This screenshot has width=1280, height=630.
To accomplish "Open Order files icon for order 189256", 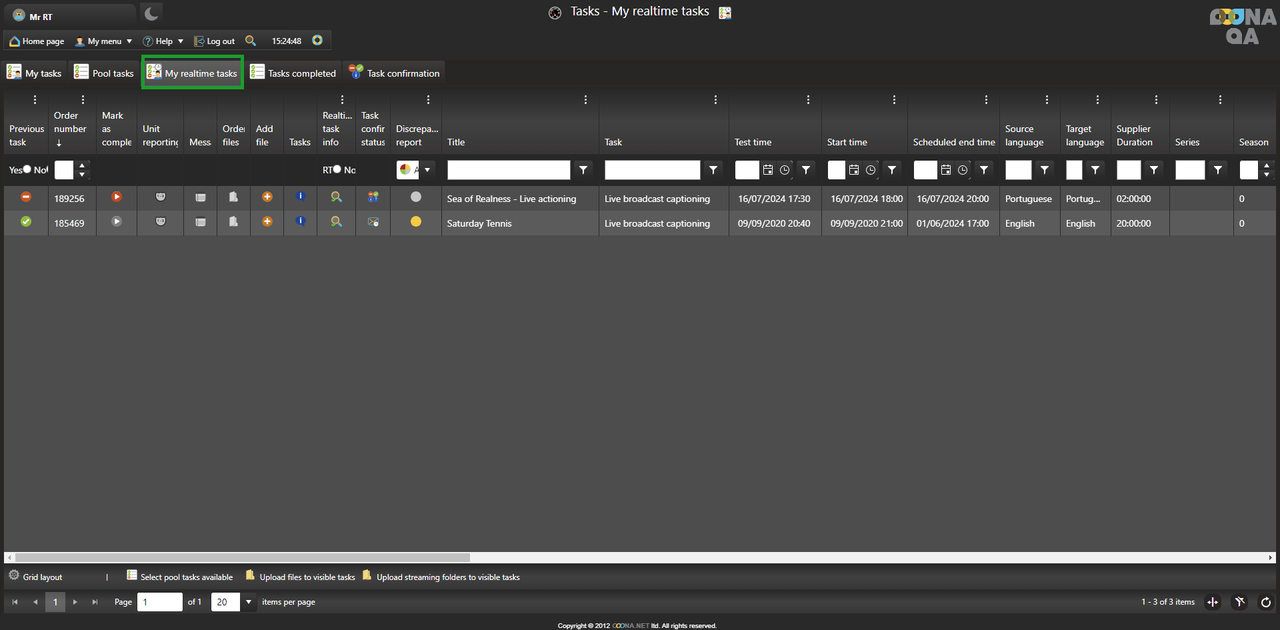I will [233, 198].
